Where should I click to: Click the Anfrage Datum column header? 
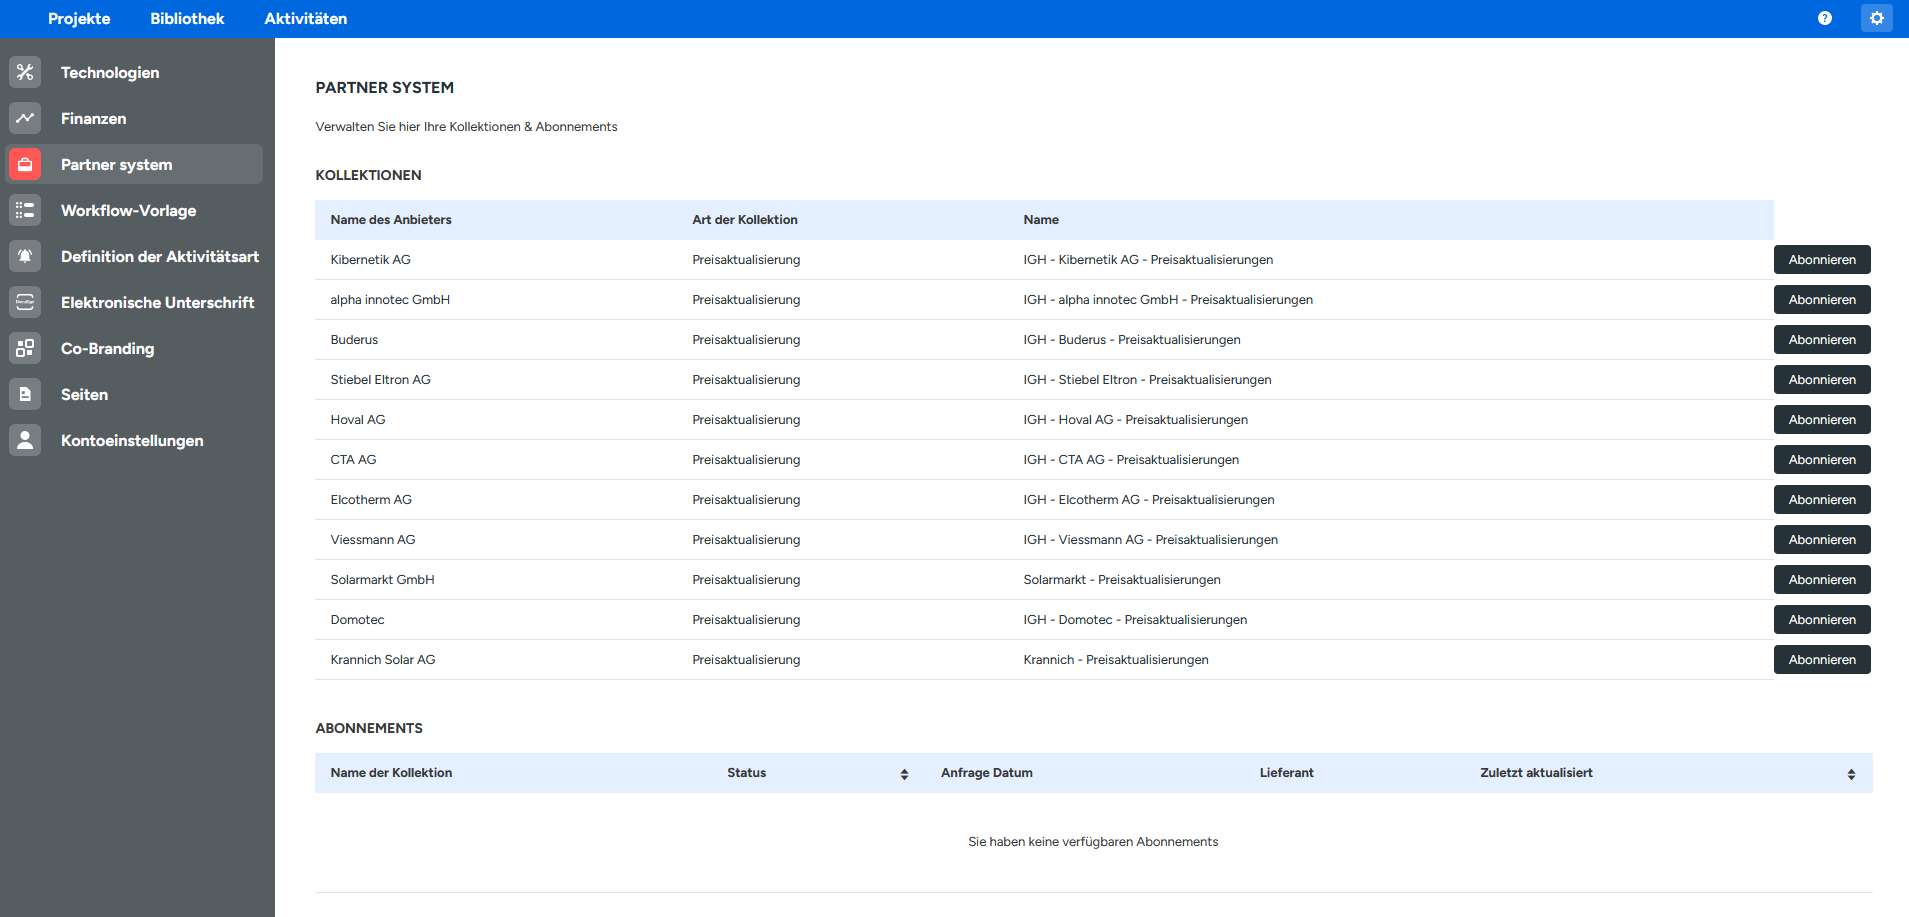[x=986, y=773]
